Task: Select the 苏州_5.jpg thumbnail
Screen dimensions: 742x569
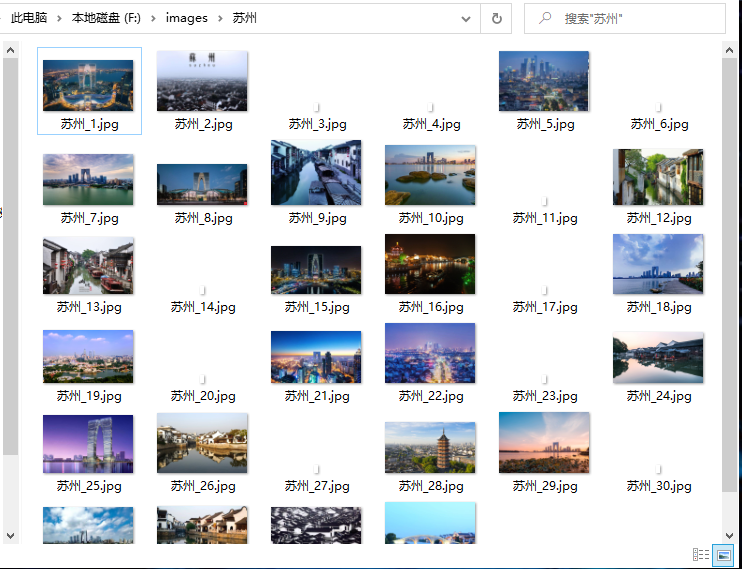Action: 544,81
